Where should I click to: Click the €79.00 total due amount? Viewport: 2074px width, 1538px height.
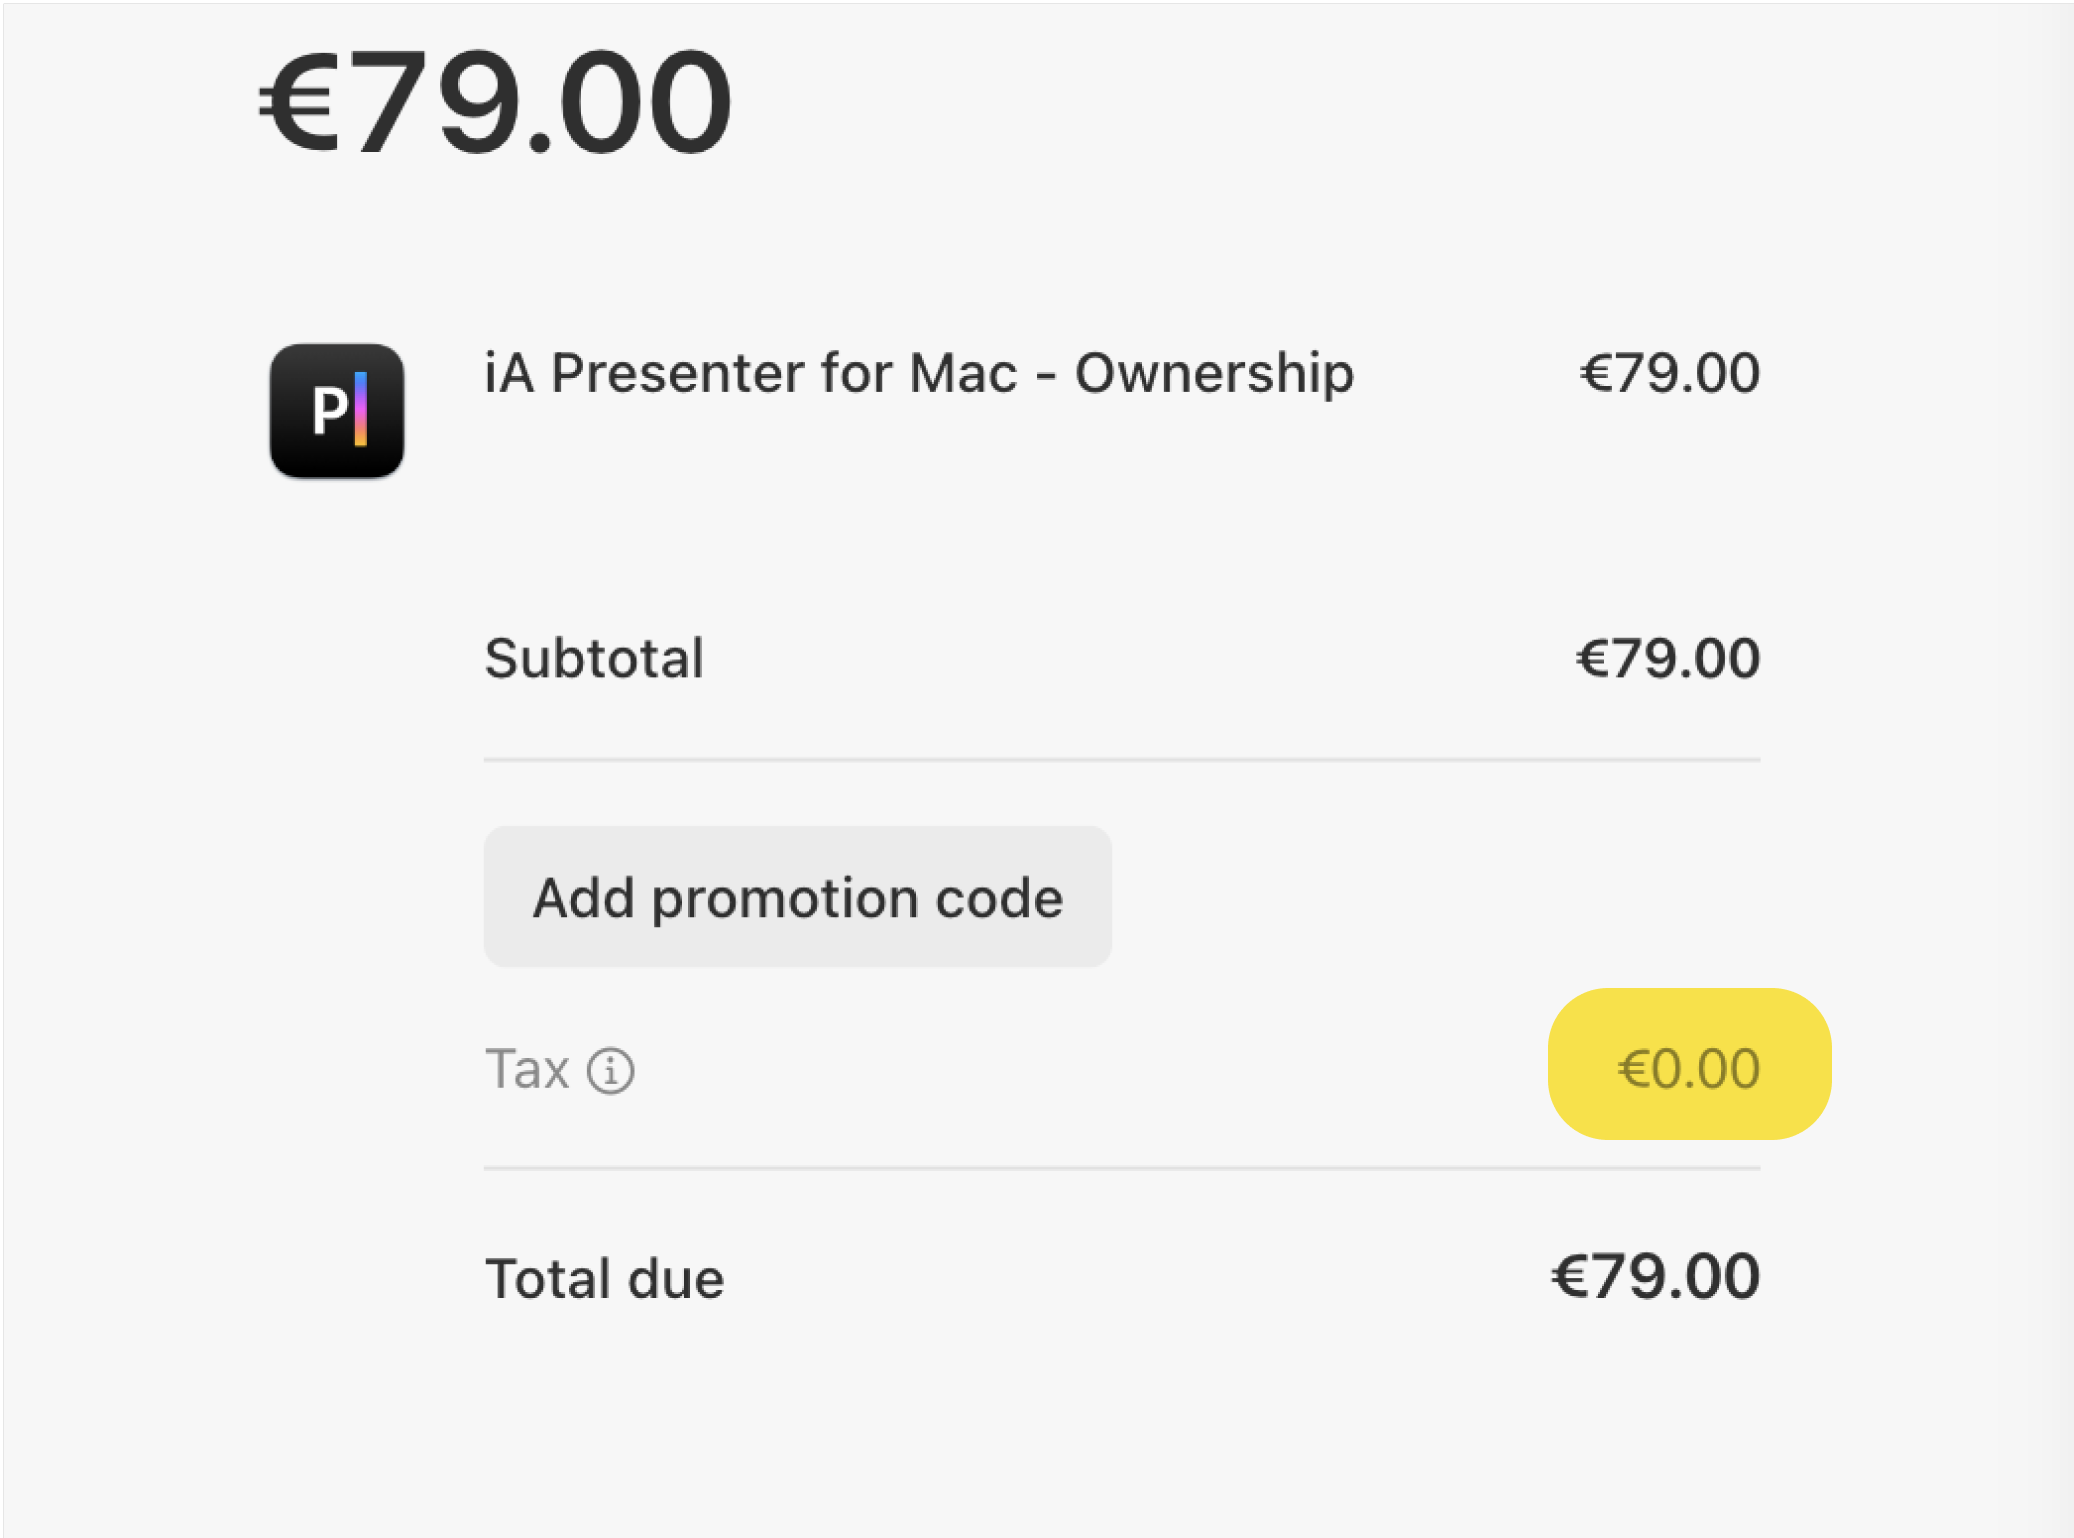1657,1277
